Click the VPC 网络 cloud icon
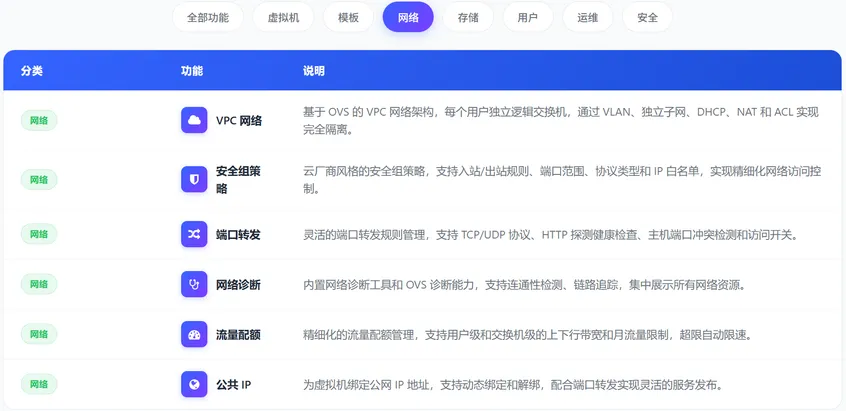 (x=194, y=120)
